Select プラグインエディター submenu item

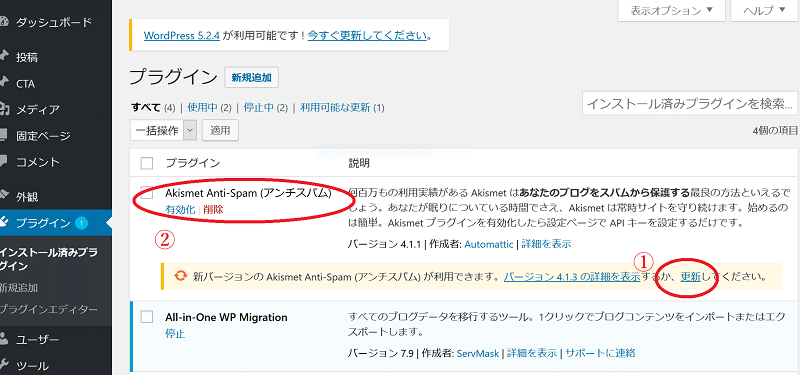point(48,310)
